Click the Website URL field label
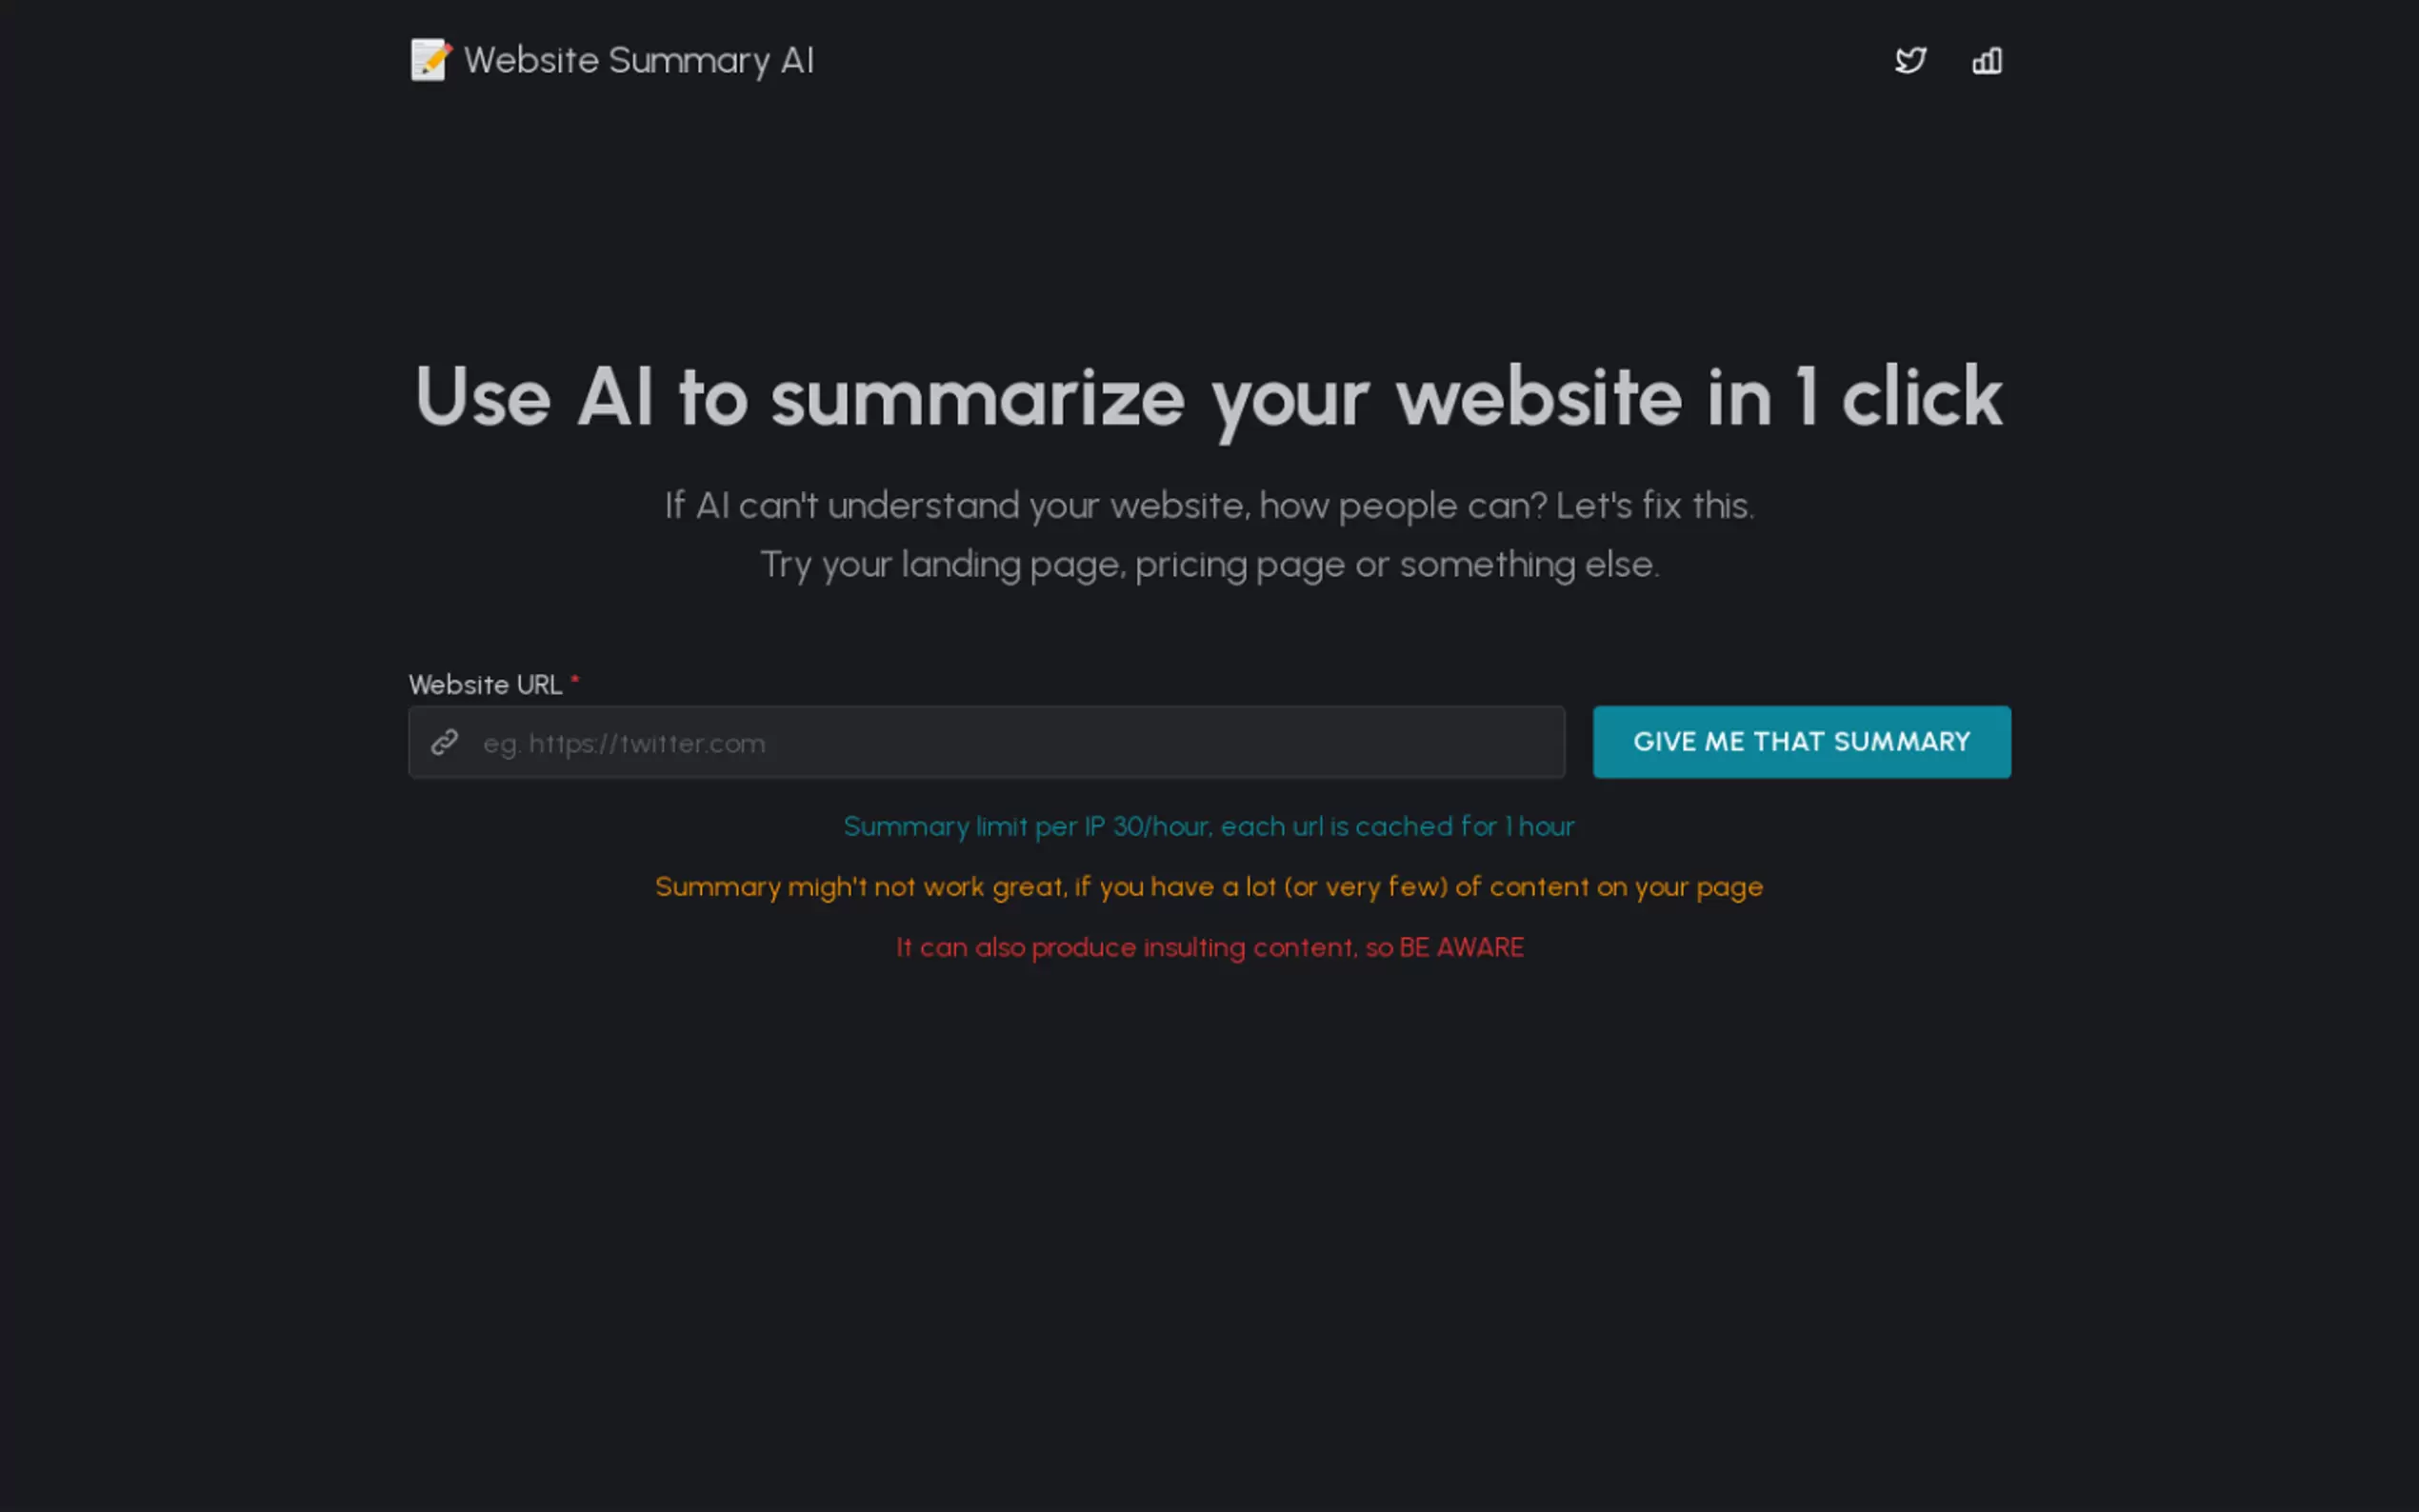Image resolution: width=2419 pixels, height=1512 pixels. [x=485, y=685]
